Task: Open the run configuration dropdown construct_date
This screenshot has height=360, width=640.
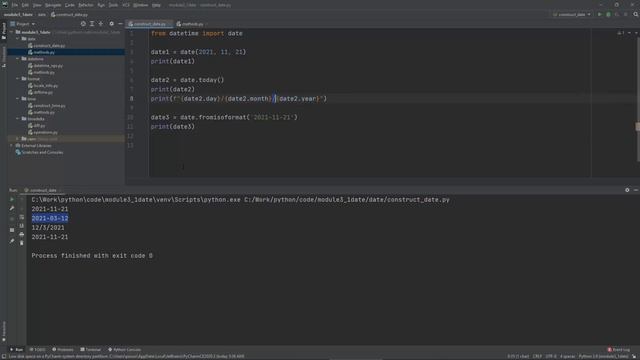Action: [x=571, y=14]
